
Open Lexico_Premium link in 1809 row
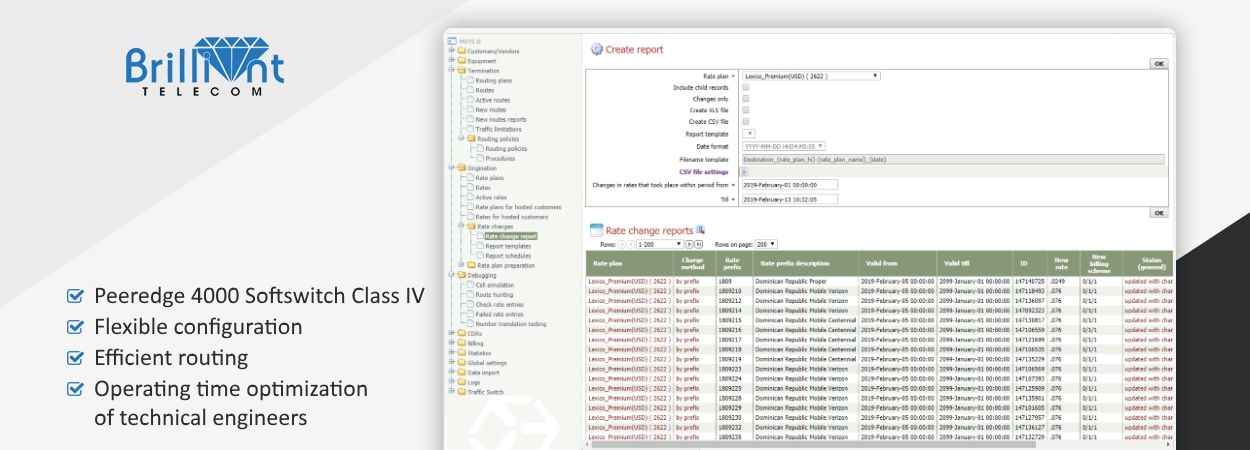(x=630, y=282)
